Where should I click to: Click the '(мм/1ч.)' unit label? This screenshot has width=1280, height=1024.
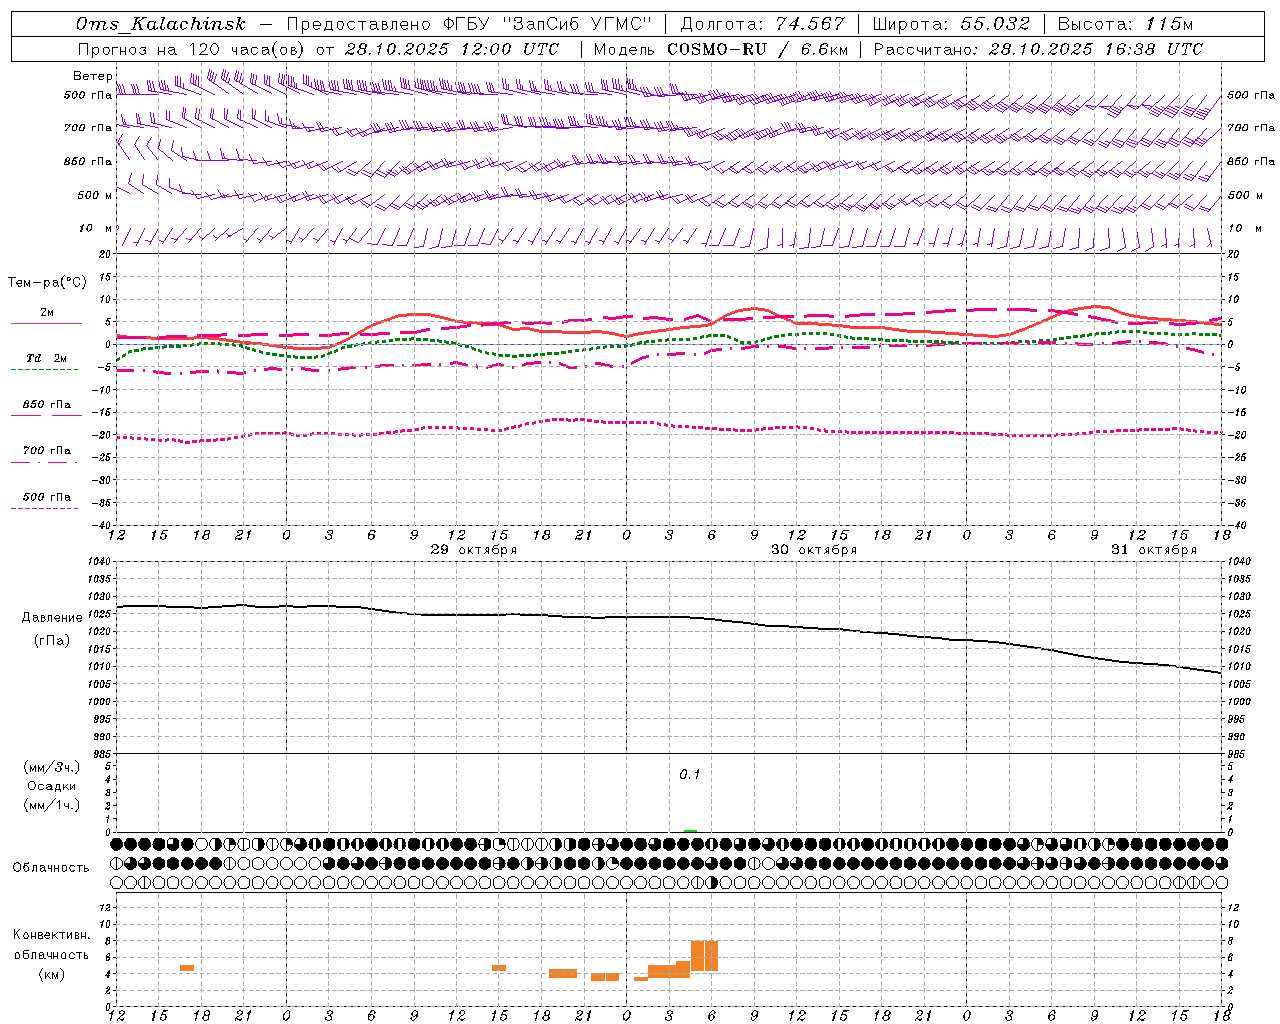[x=52, y=805]
